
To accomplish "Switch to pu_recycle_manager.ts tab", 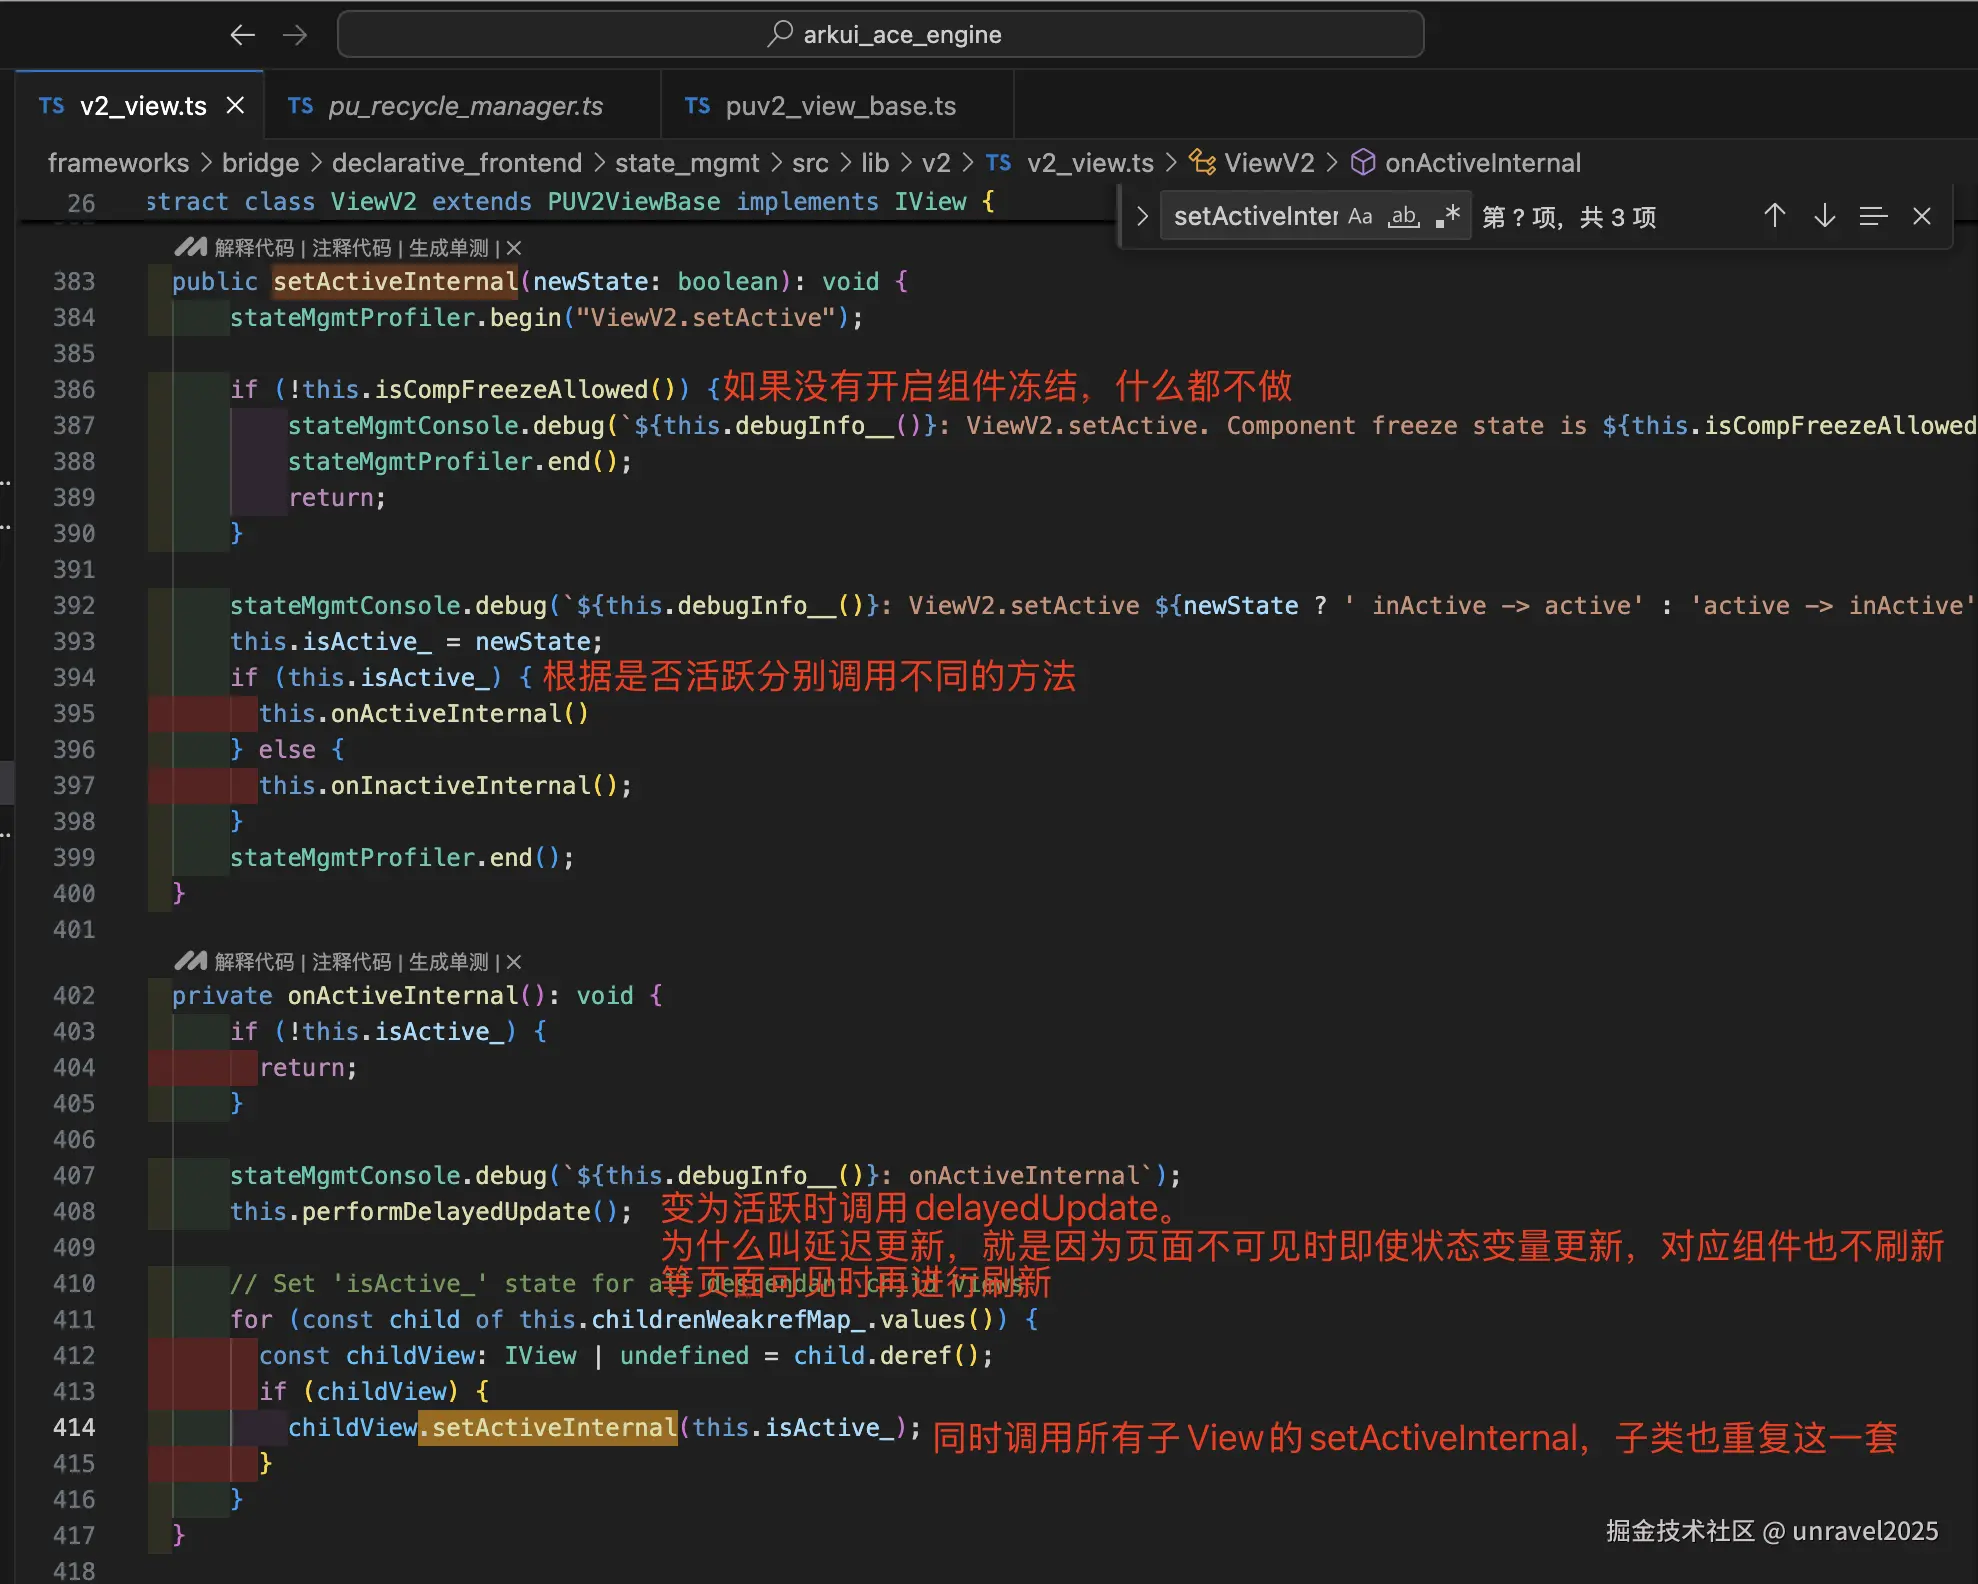I will coord(465,106).
